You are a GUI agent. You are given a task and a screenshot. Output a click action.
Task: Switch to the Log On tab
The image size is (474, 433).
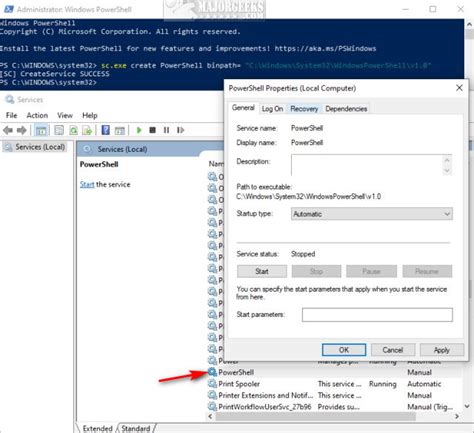(272, 109)
